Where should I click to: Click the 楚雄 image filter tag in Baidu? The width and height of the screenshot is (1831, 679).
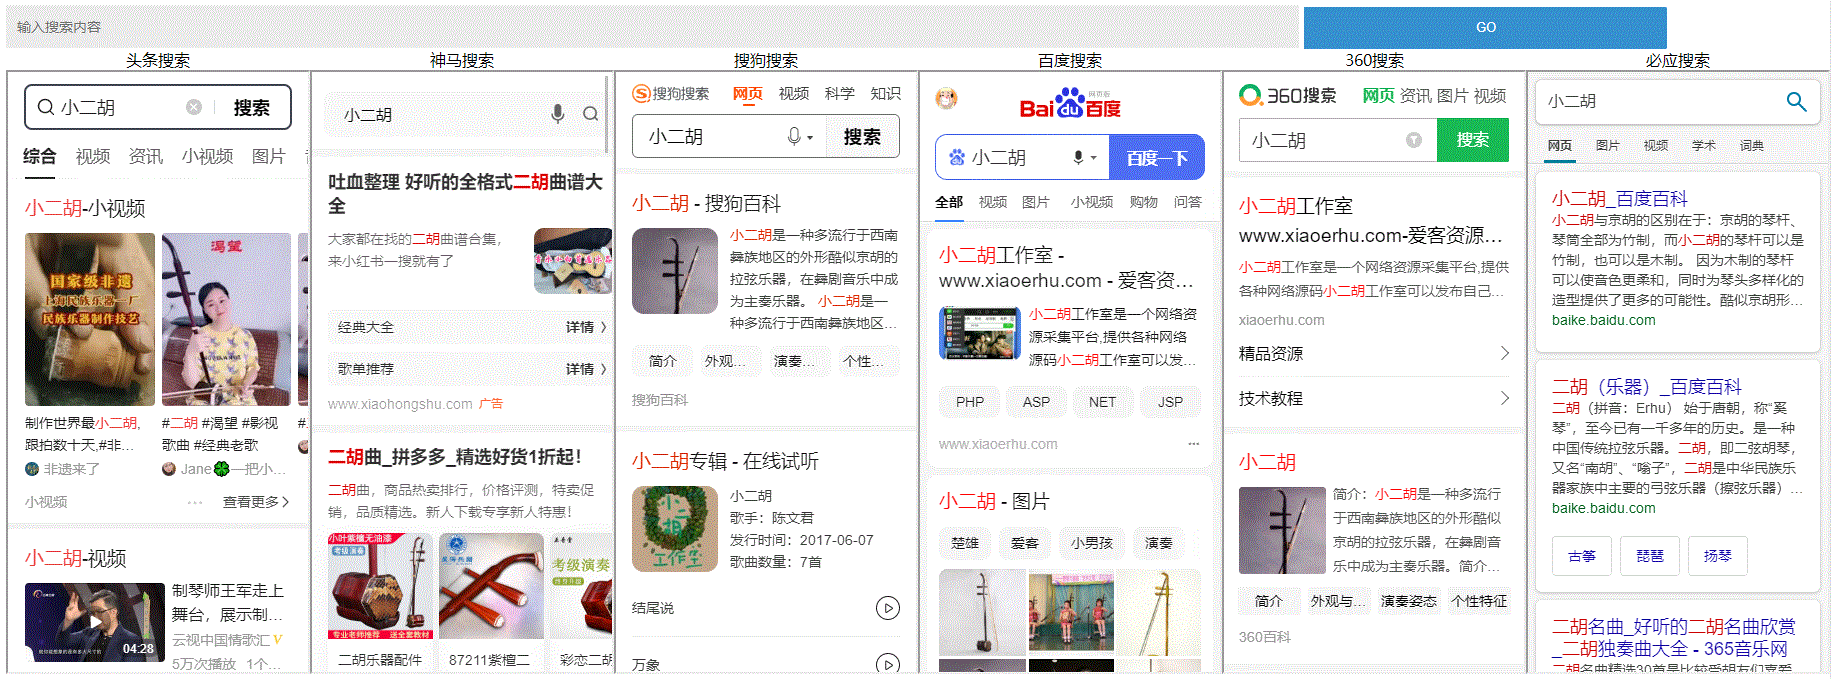tap(965, 543)
